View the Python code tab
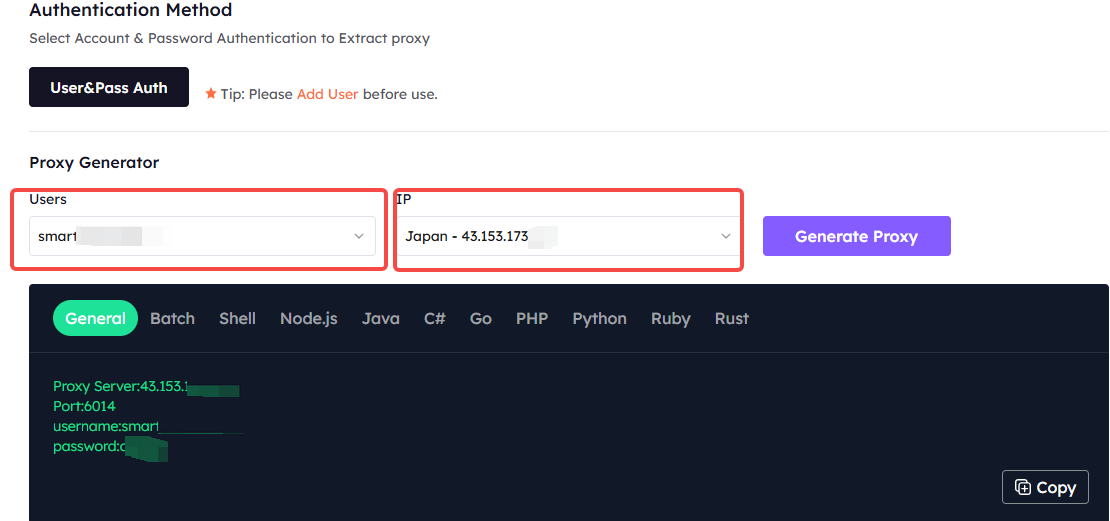The width and height of the screenshot is (1110, 521). pos(600,319)
